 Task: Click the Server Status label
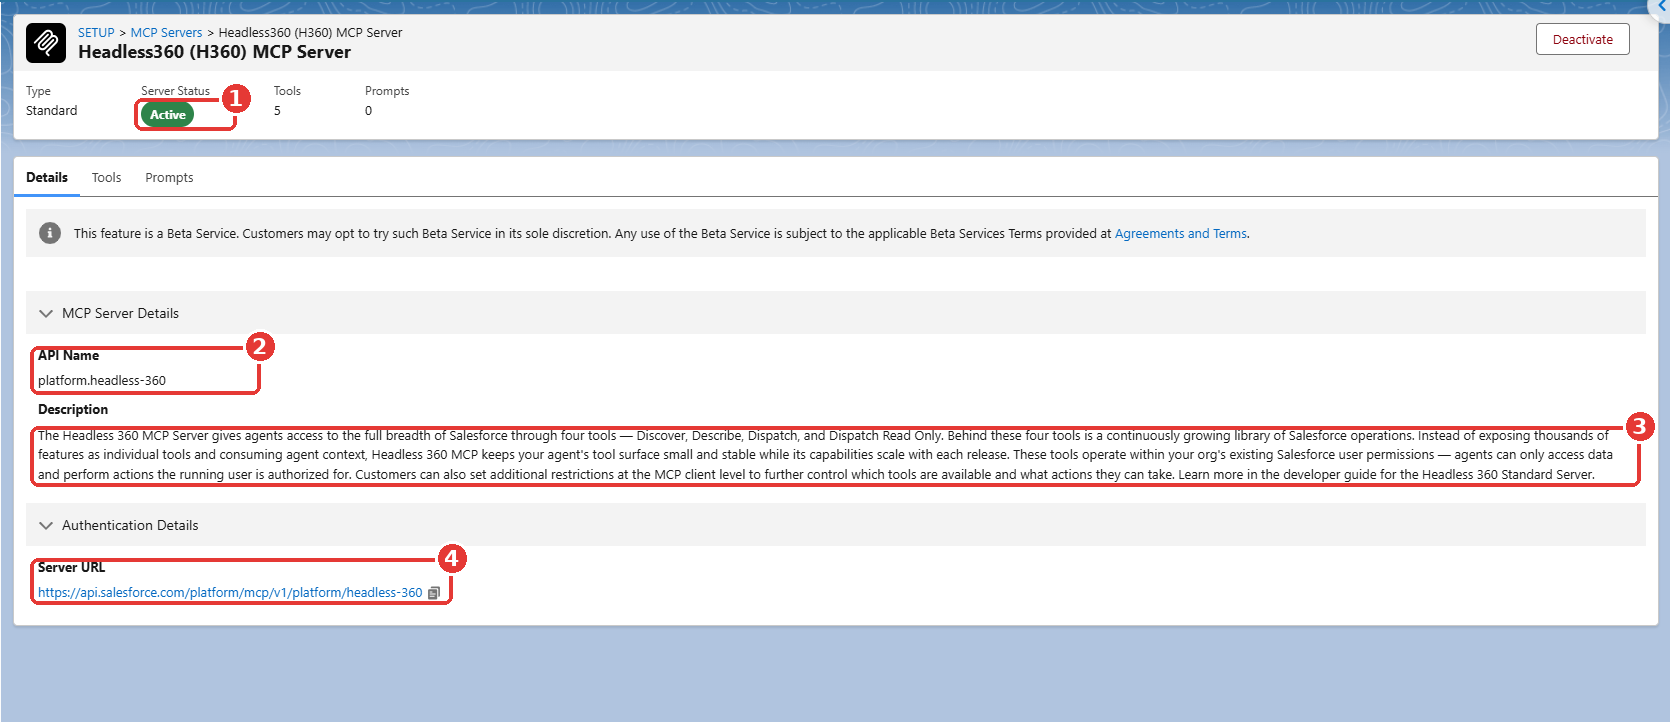click(175, 91)
